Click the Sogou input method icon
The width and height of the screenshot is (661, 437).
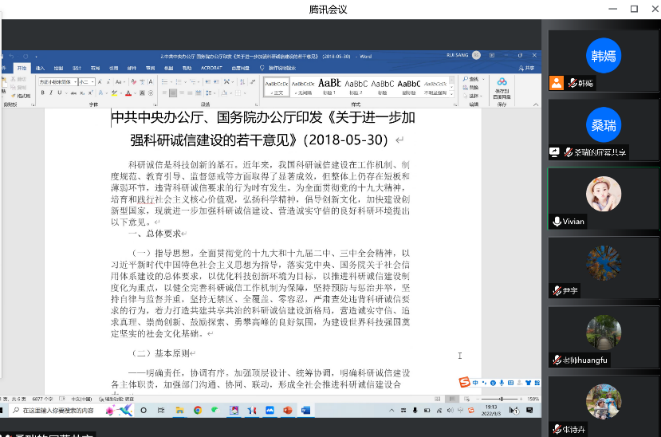[465, 381]
